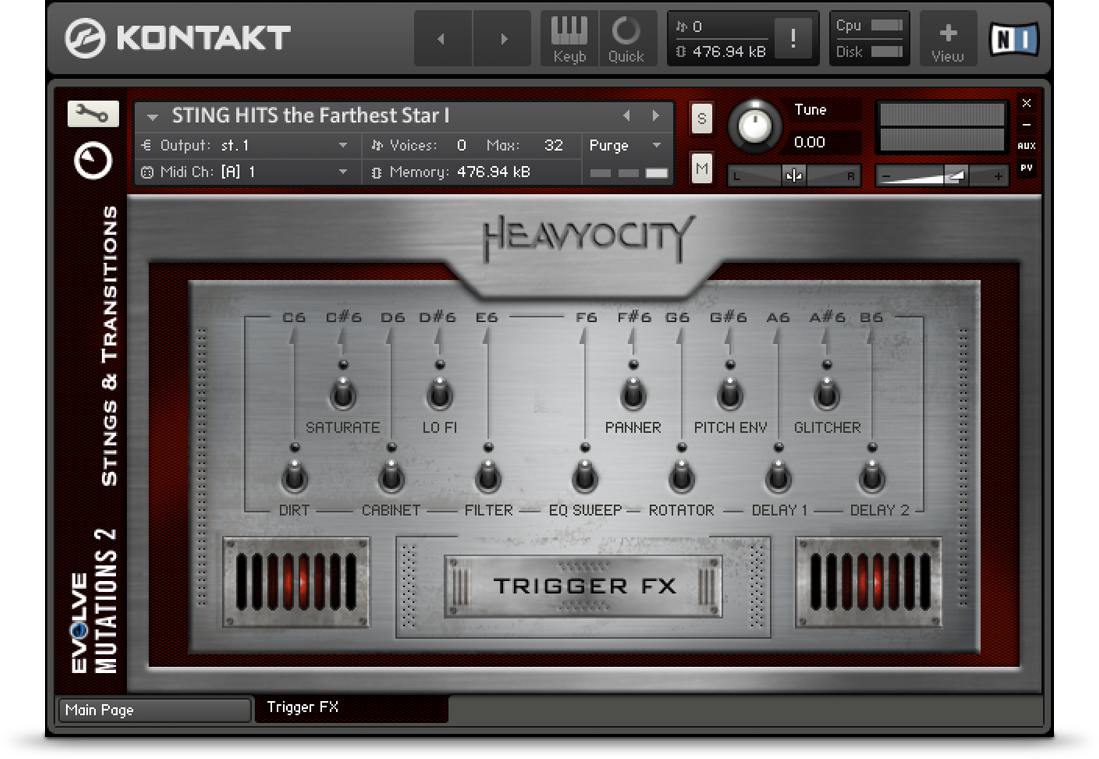Open the Keyb on-screen keyboard
1099x759 pixels.
(569, 39)
